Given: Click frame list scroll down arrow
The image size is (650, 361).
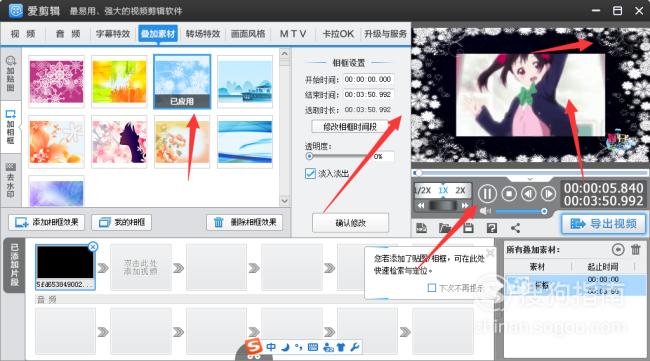Looking at the screenshot, I should coord(284,201).
